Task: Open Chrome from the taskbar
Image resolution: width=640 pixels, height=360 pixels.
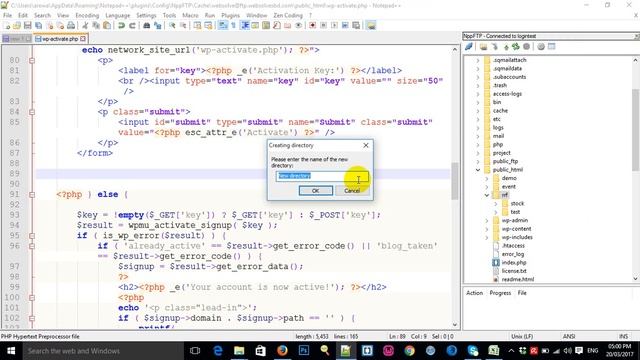Action: pyautogui.click(x=409, y=351)
